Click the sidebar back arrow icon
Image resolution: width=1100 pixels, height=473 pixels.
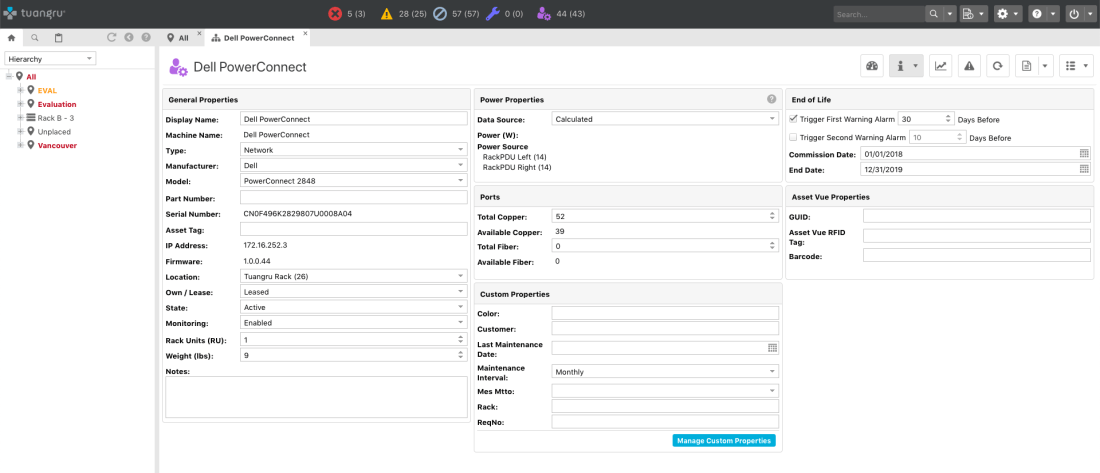[x=128, y=38]
